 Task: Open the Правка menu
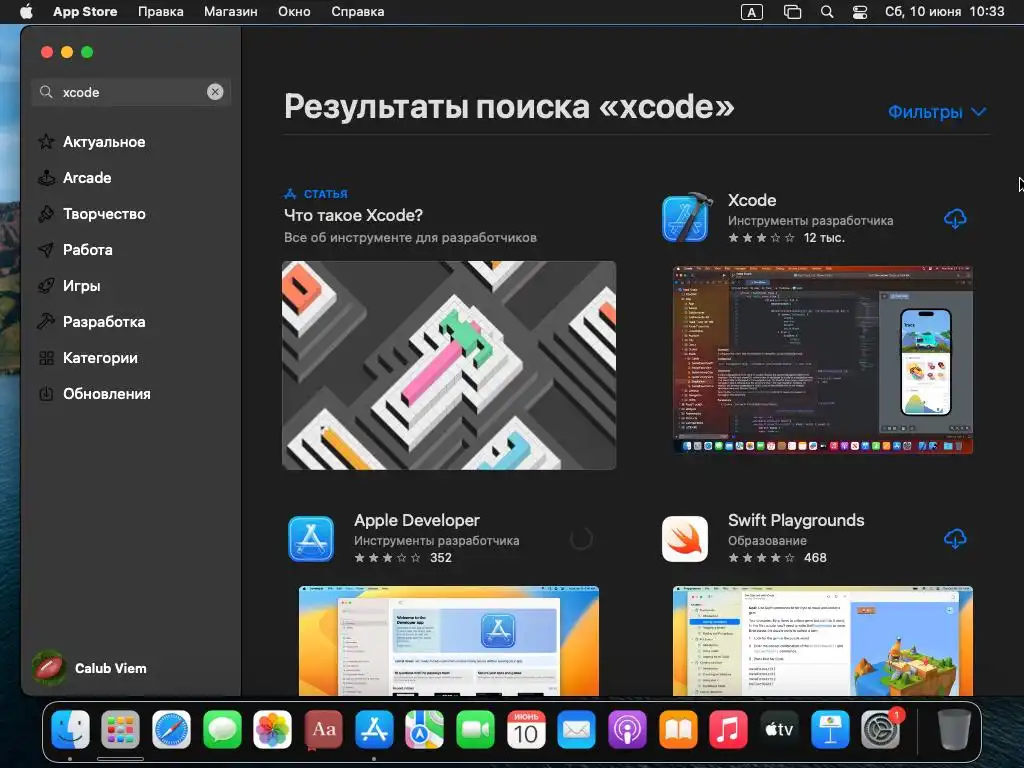[161, 12]
